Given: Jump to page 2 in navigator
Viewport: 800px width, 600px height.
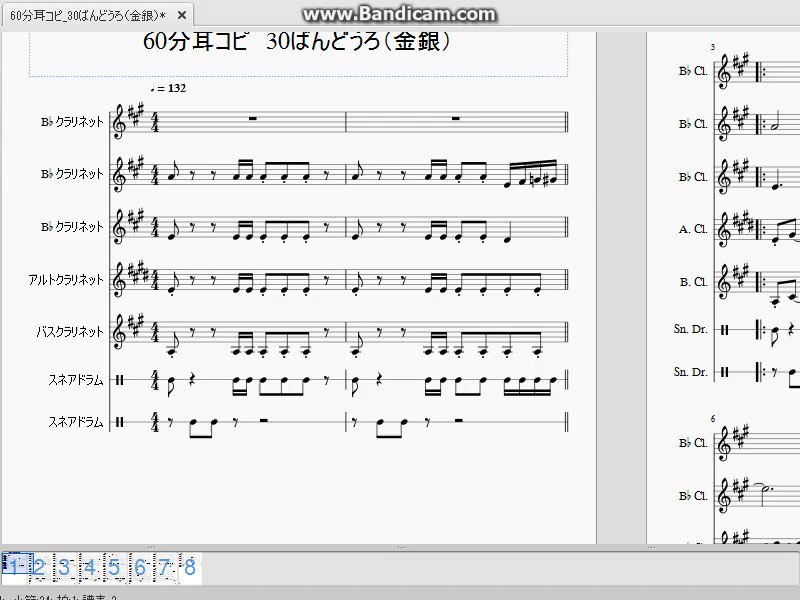Looking at the screenshot, I should pos(40,567).
